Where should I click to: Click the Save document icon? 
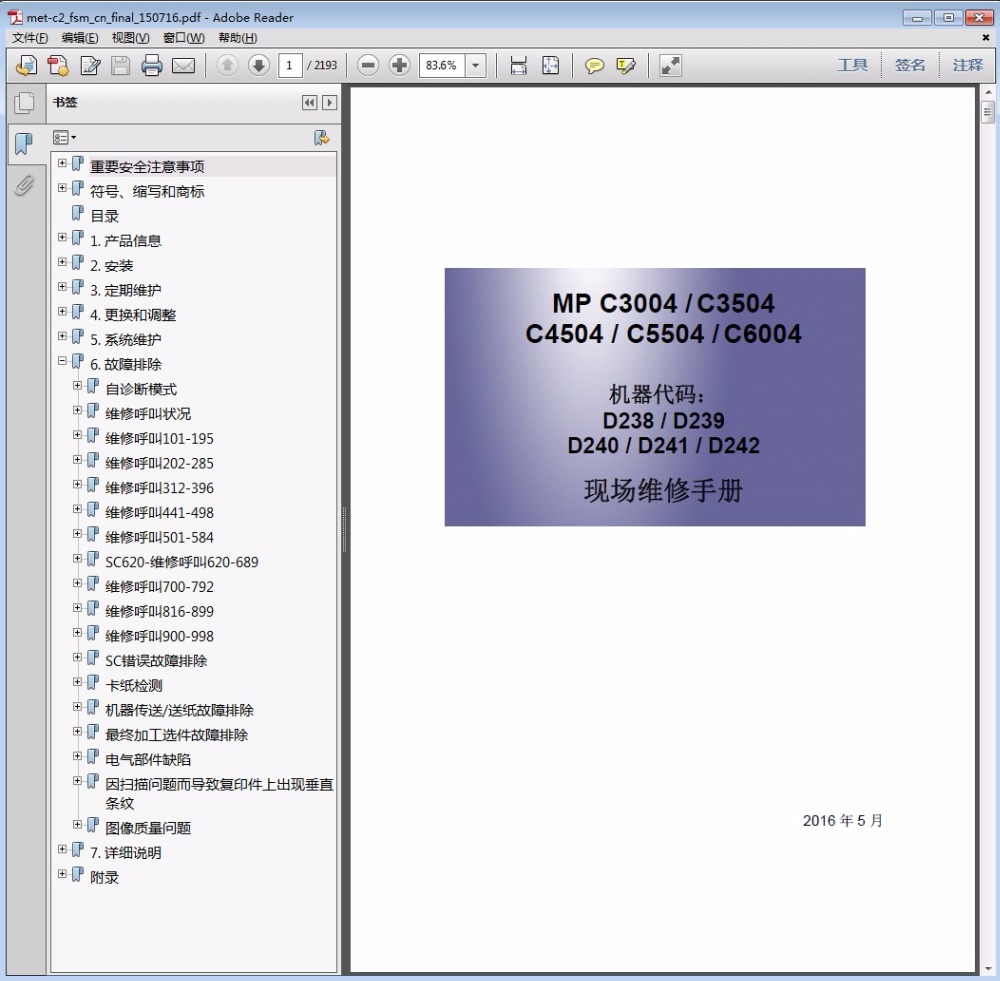[120, 66]
